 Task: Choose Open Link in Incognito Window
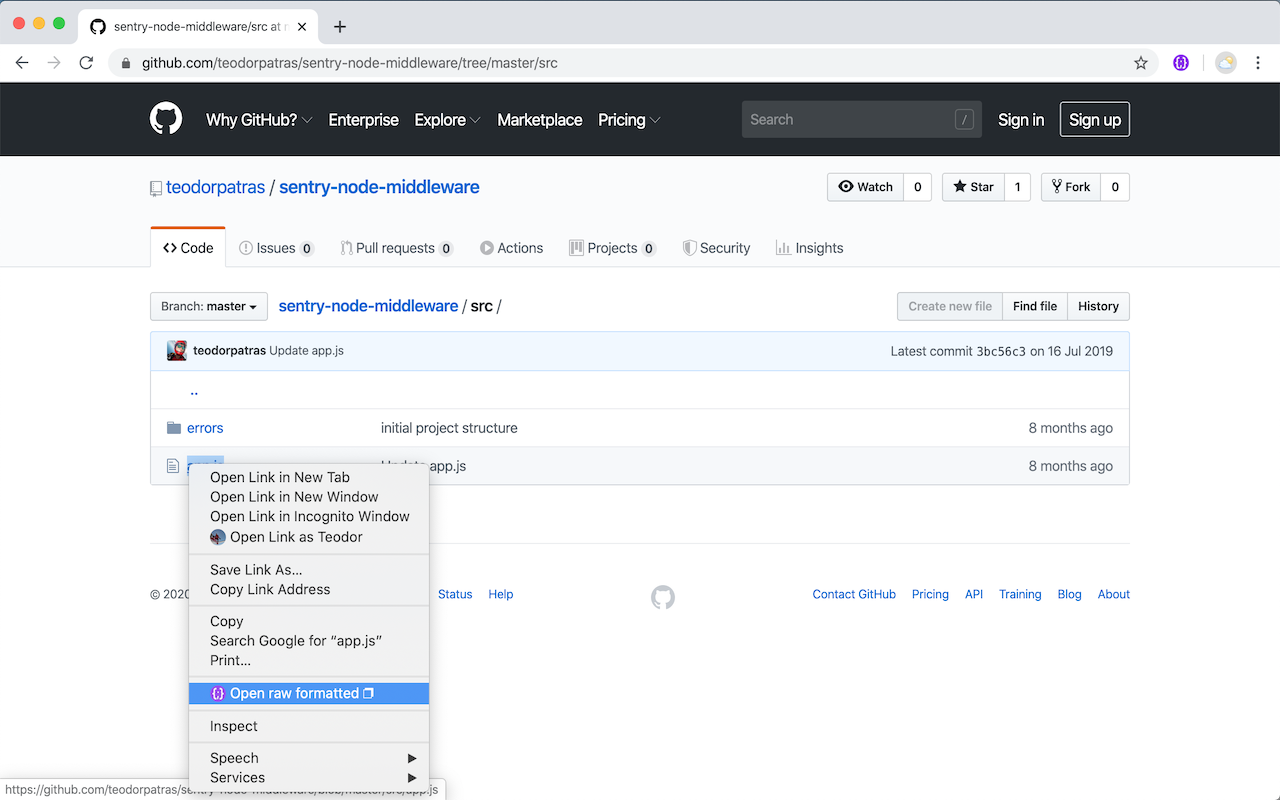(x=309, y=516)
